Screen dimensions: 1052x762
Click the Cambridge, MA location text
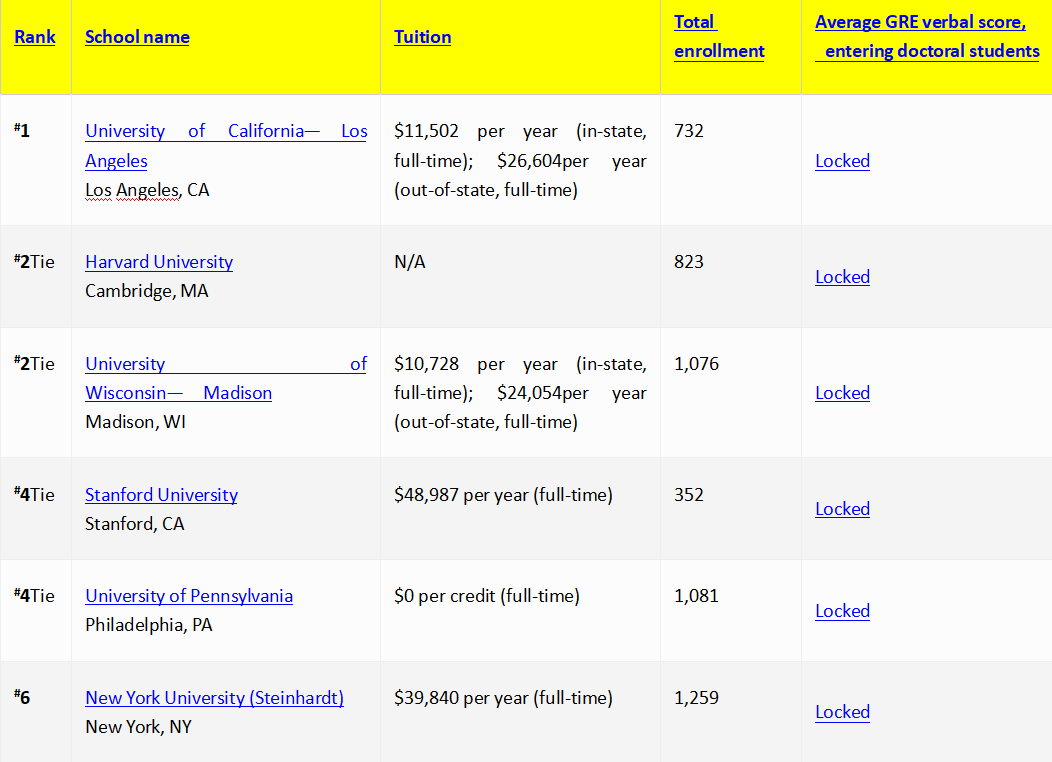tap(146, 291)
